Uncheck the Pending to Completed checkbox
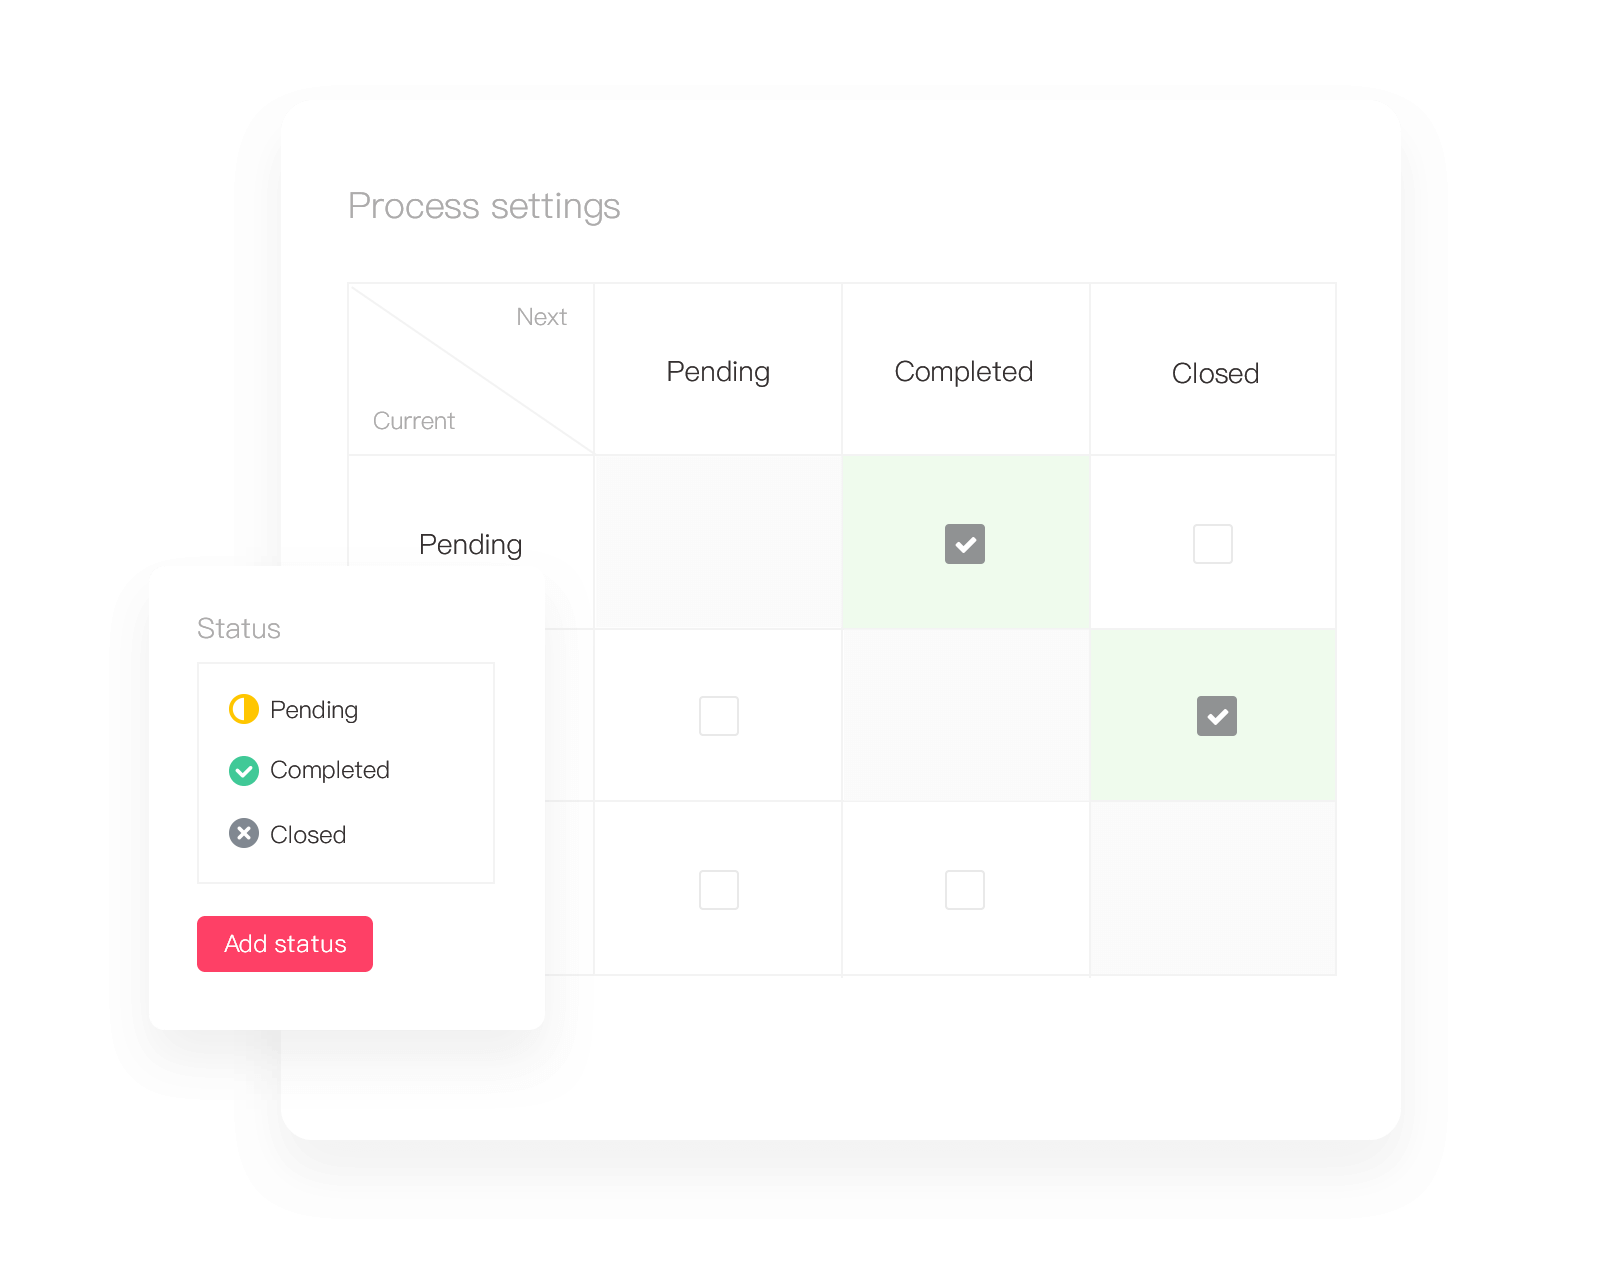 (x=965, y=544)
